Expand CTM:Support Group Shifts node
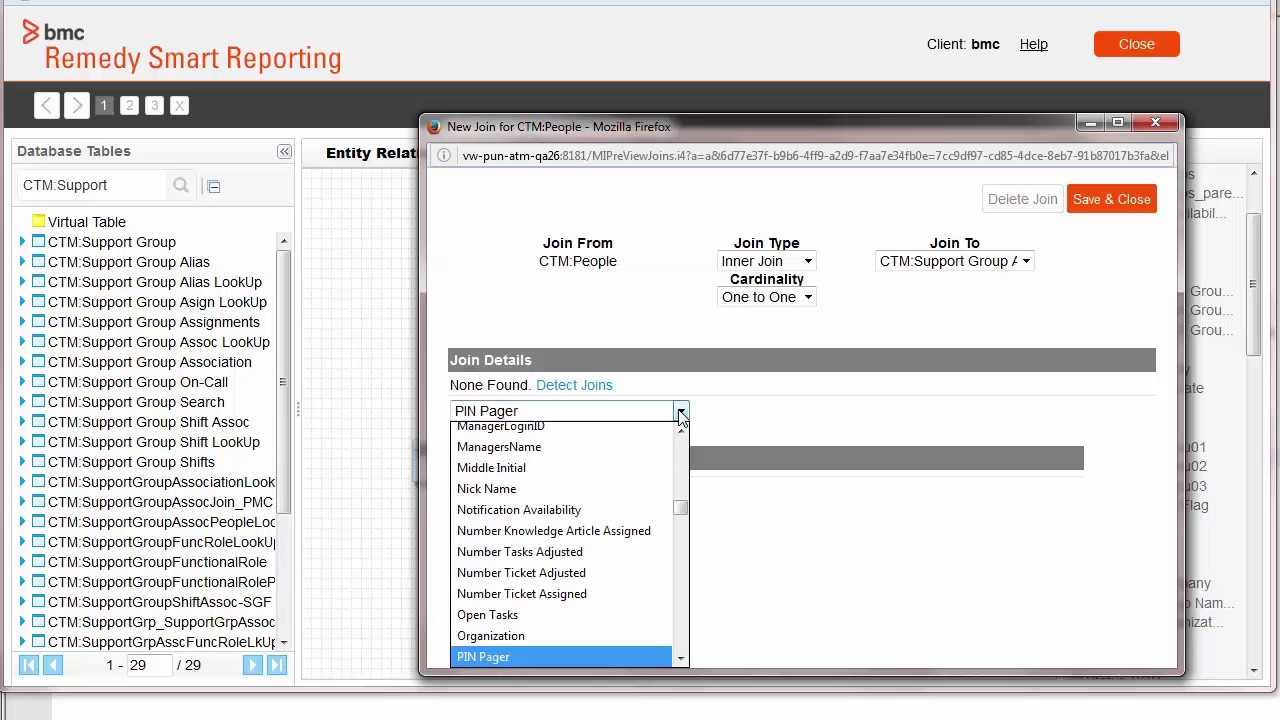This screenshot has width=1280, height=720. pos(23,461)
